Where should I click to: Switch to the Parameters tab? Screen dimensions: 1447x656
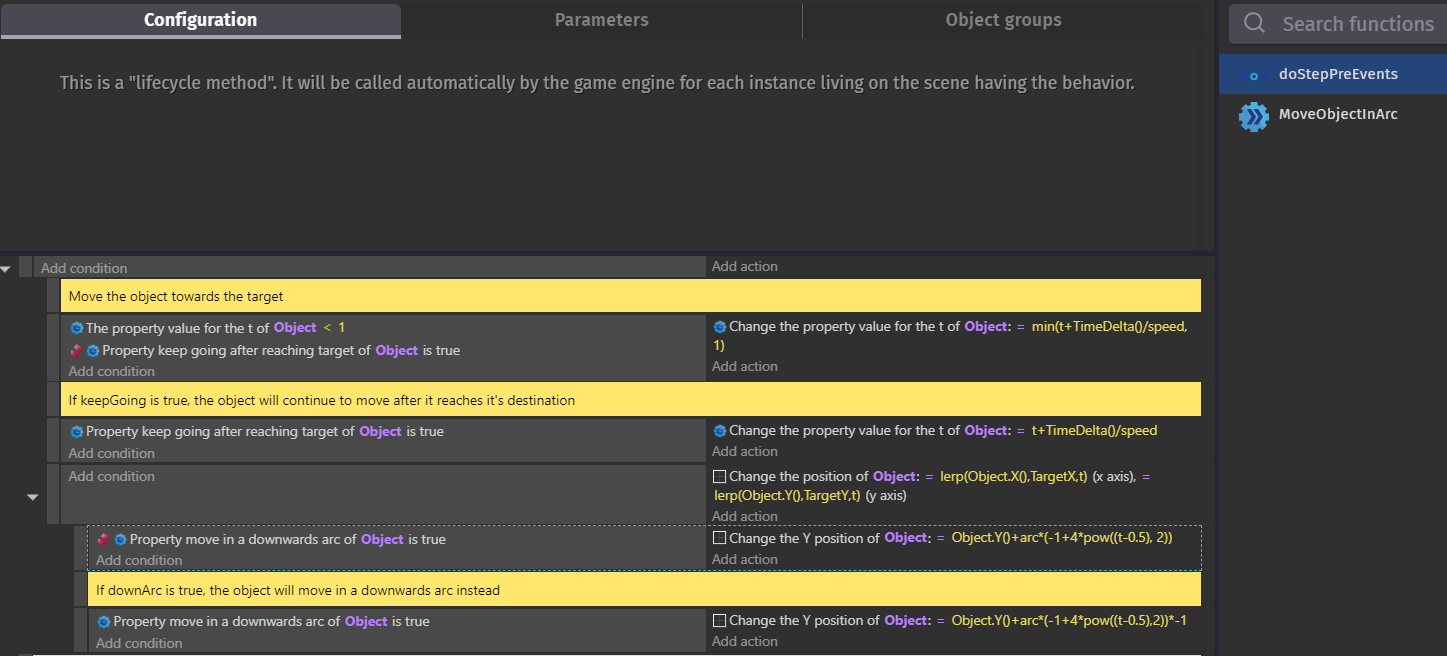pos(601,20)
